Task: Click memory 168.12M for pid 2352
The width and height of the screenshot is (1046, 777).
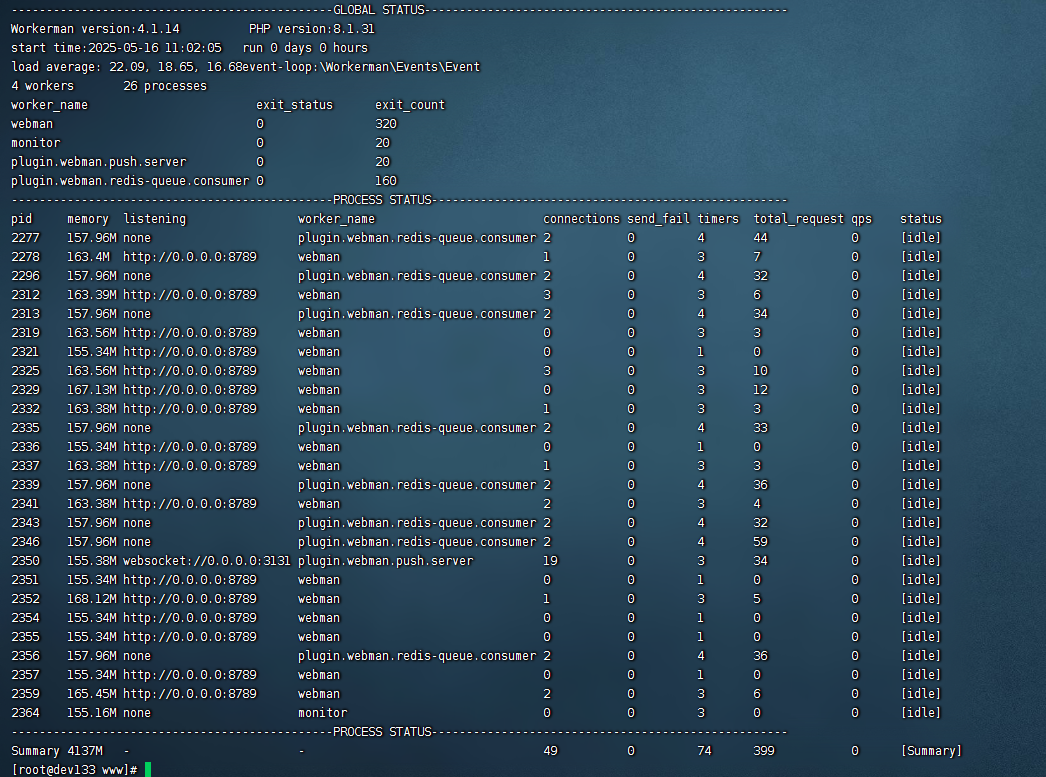Action: click(x=91, y=599)
